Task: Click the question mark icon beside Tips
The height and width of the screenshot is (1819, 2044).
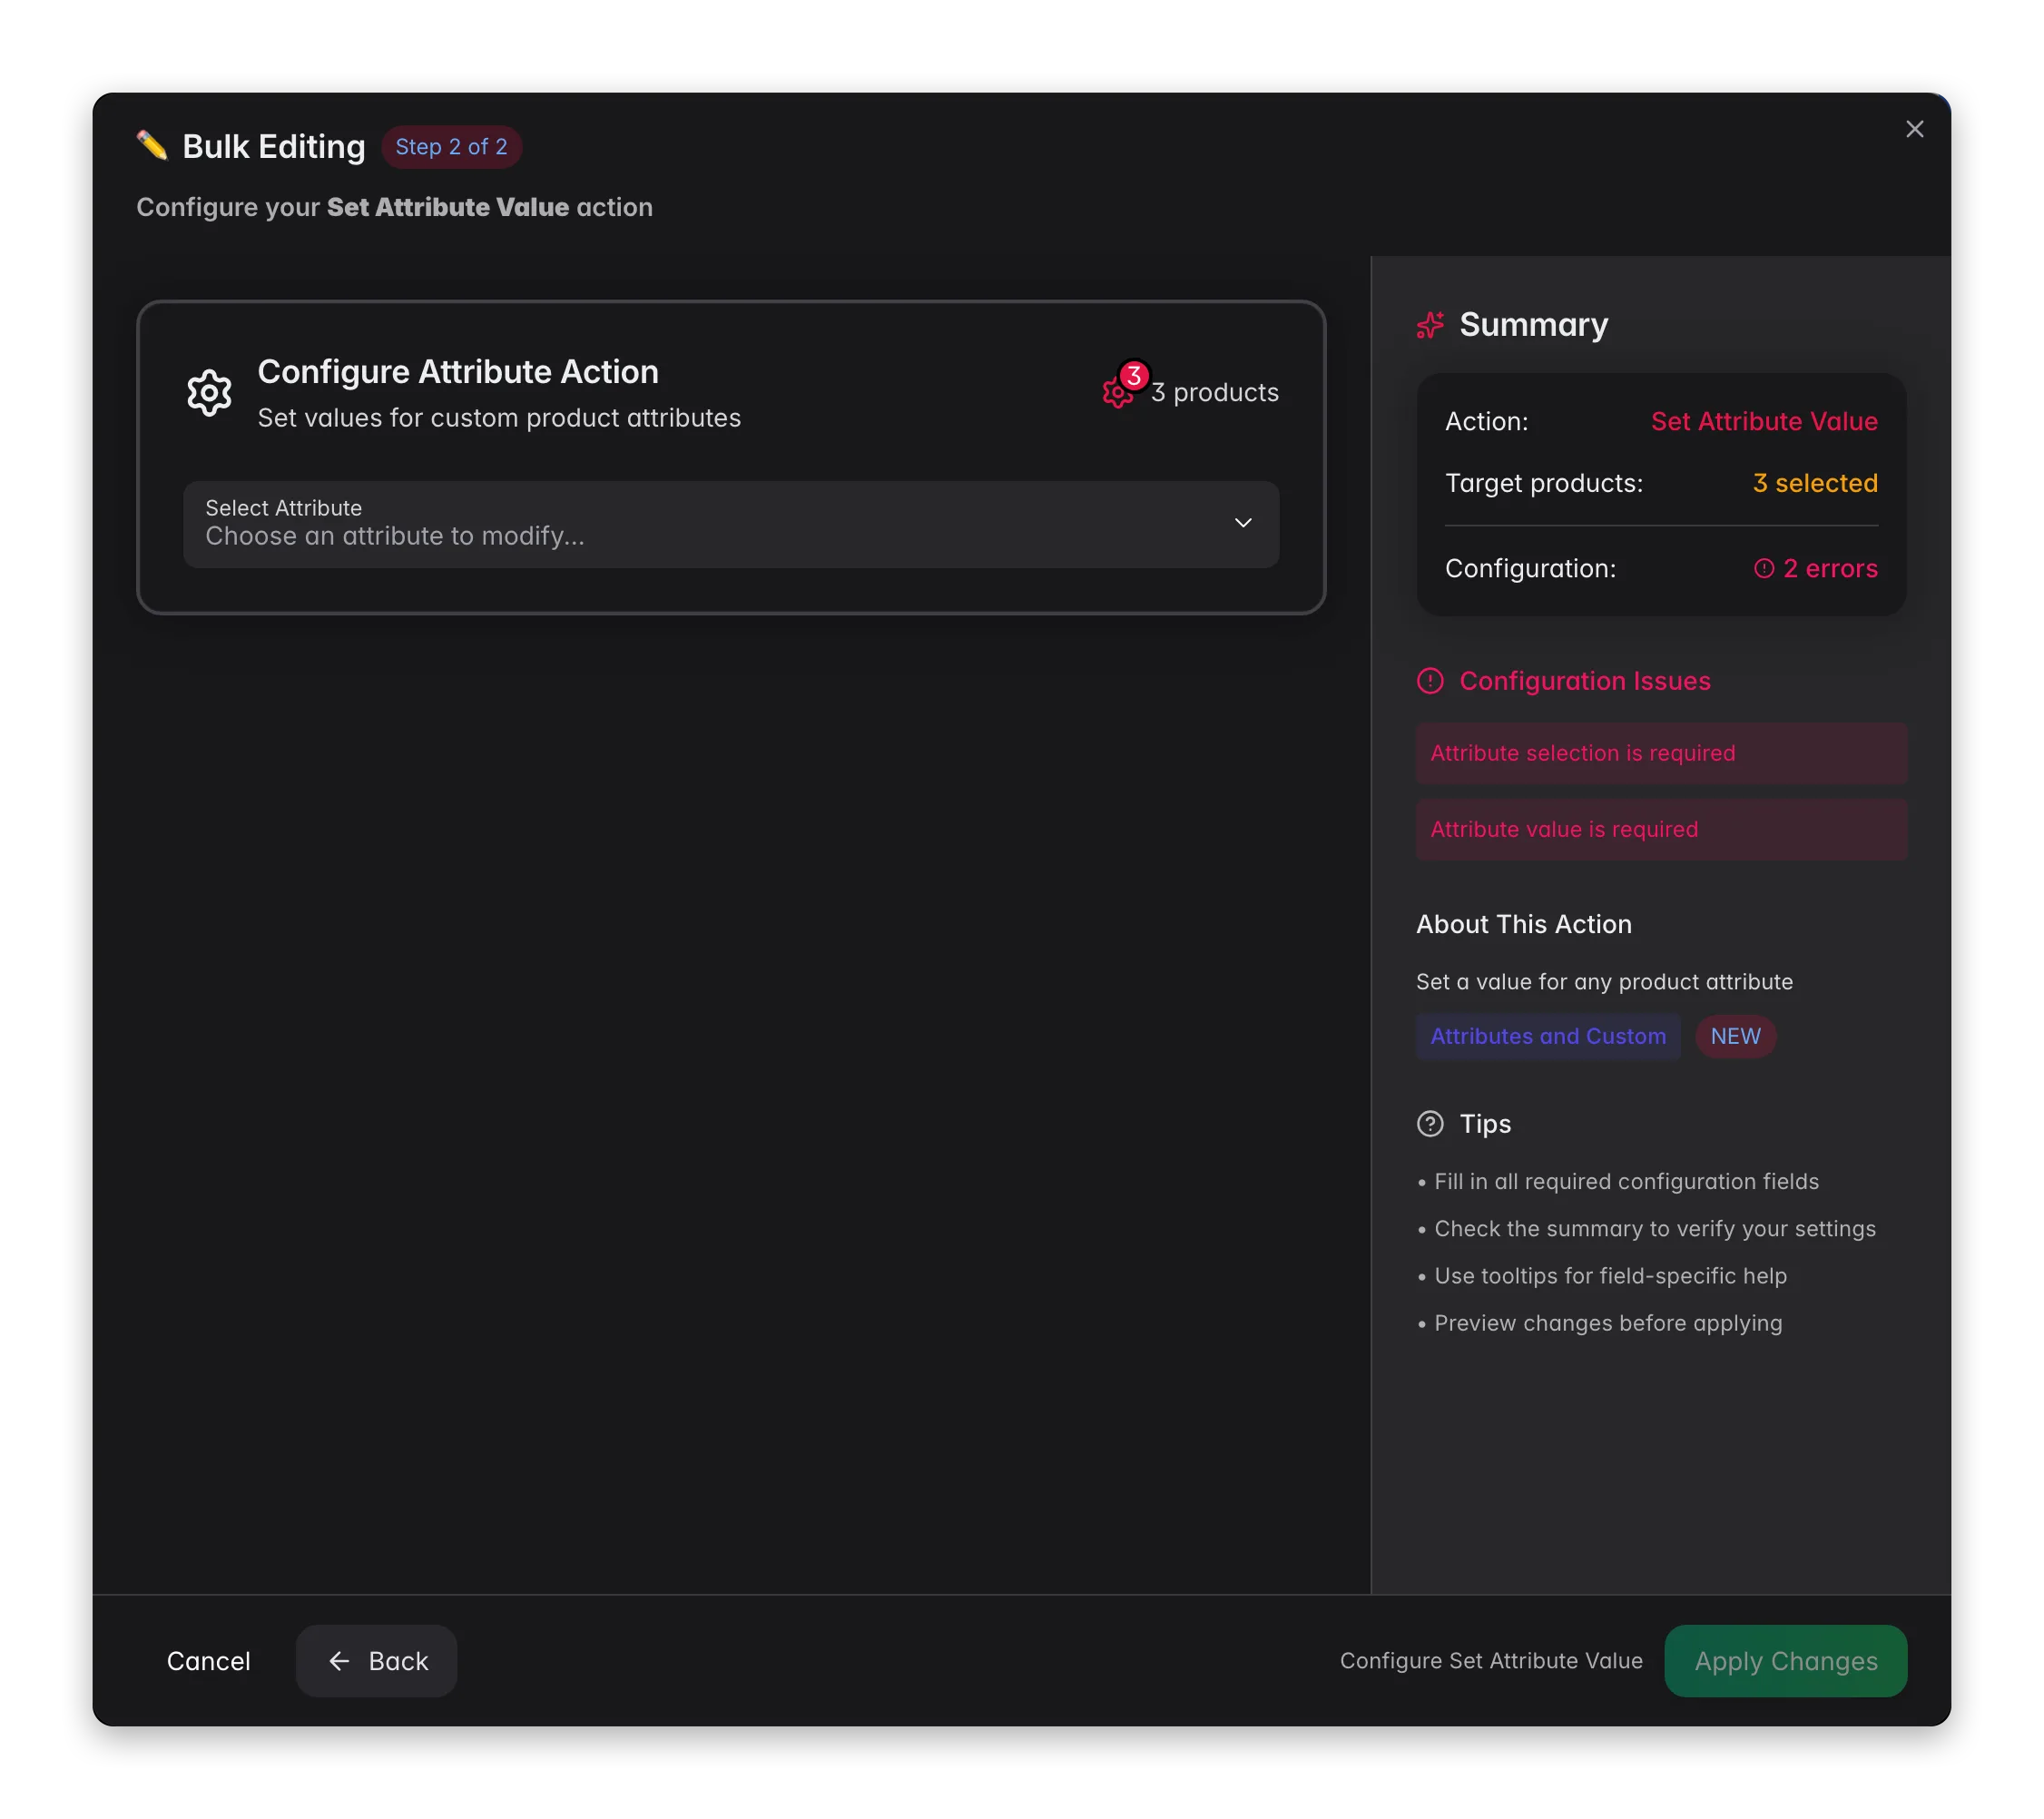Action: tap(1430, 1124)
